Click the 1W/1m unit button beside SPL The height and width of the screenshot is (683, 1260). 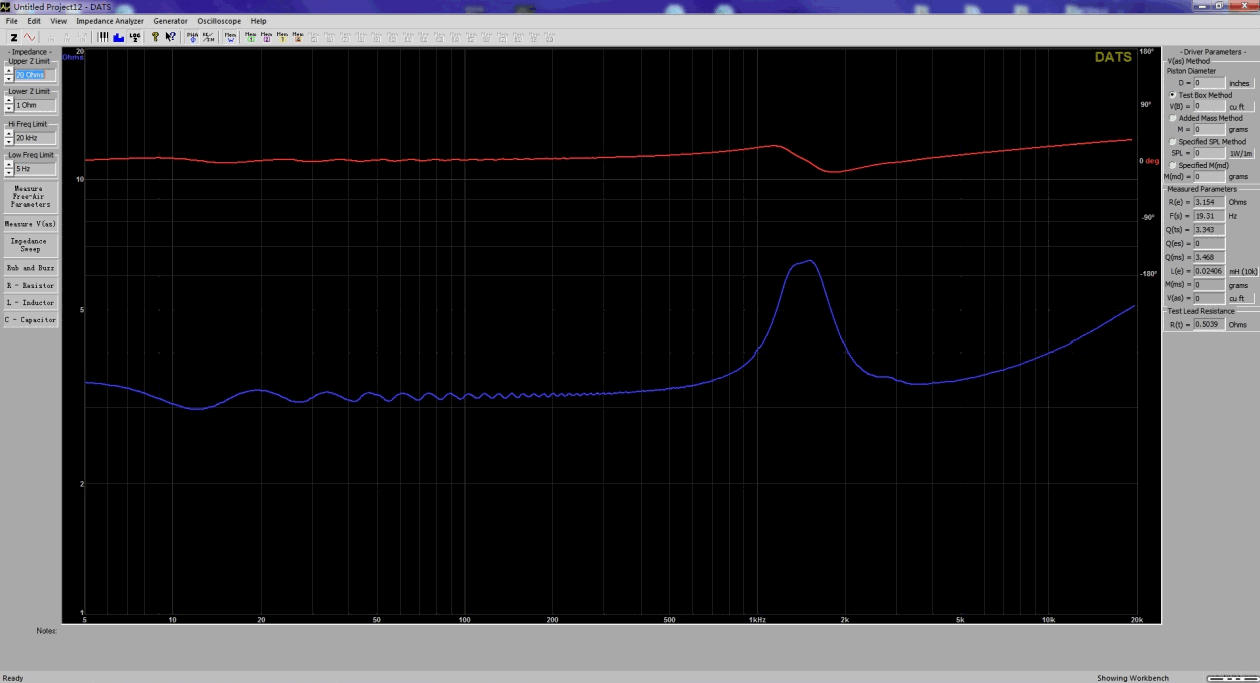click(x=1240, y=153)
